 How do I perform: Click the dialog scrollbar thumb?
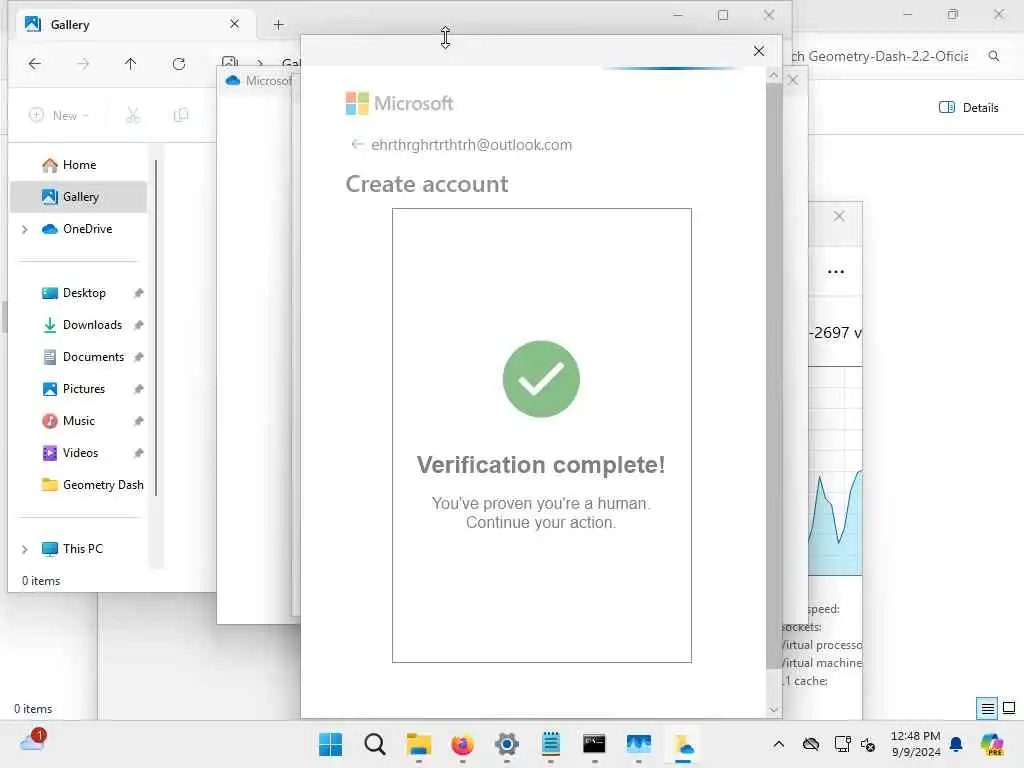(773, 376)
